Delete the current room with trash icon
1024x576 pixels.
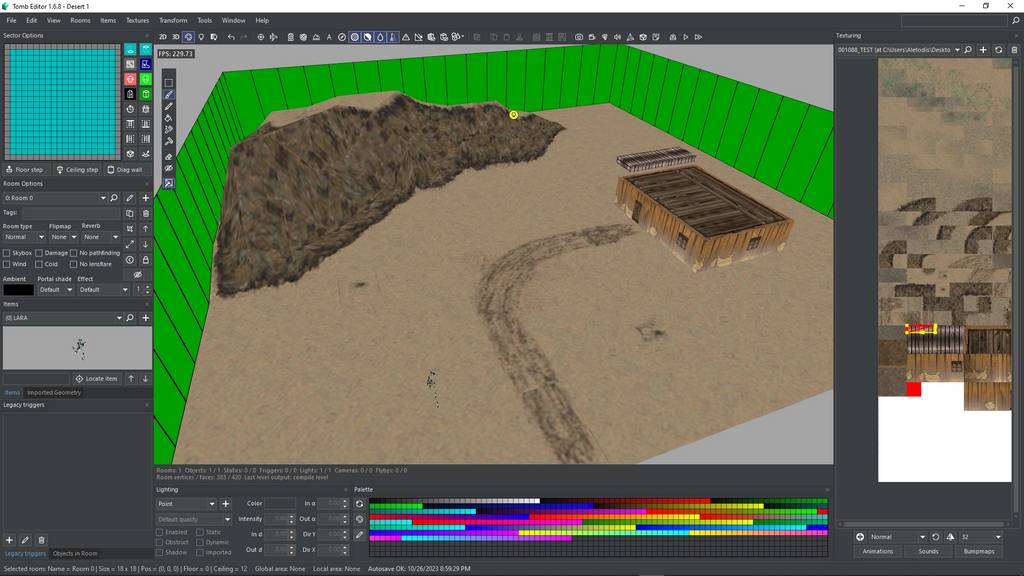[146, 213]
